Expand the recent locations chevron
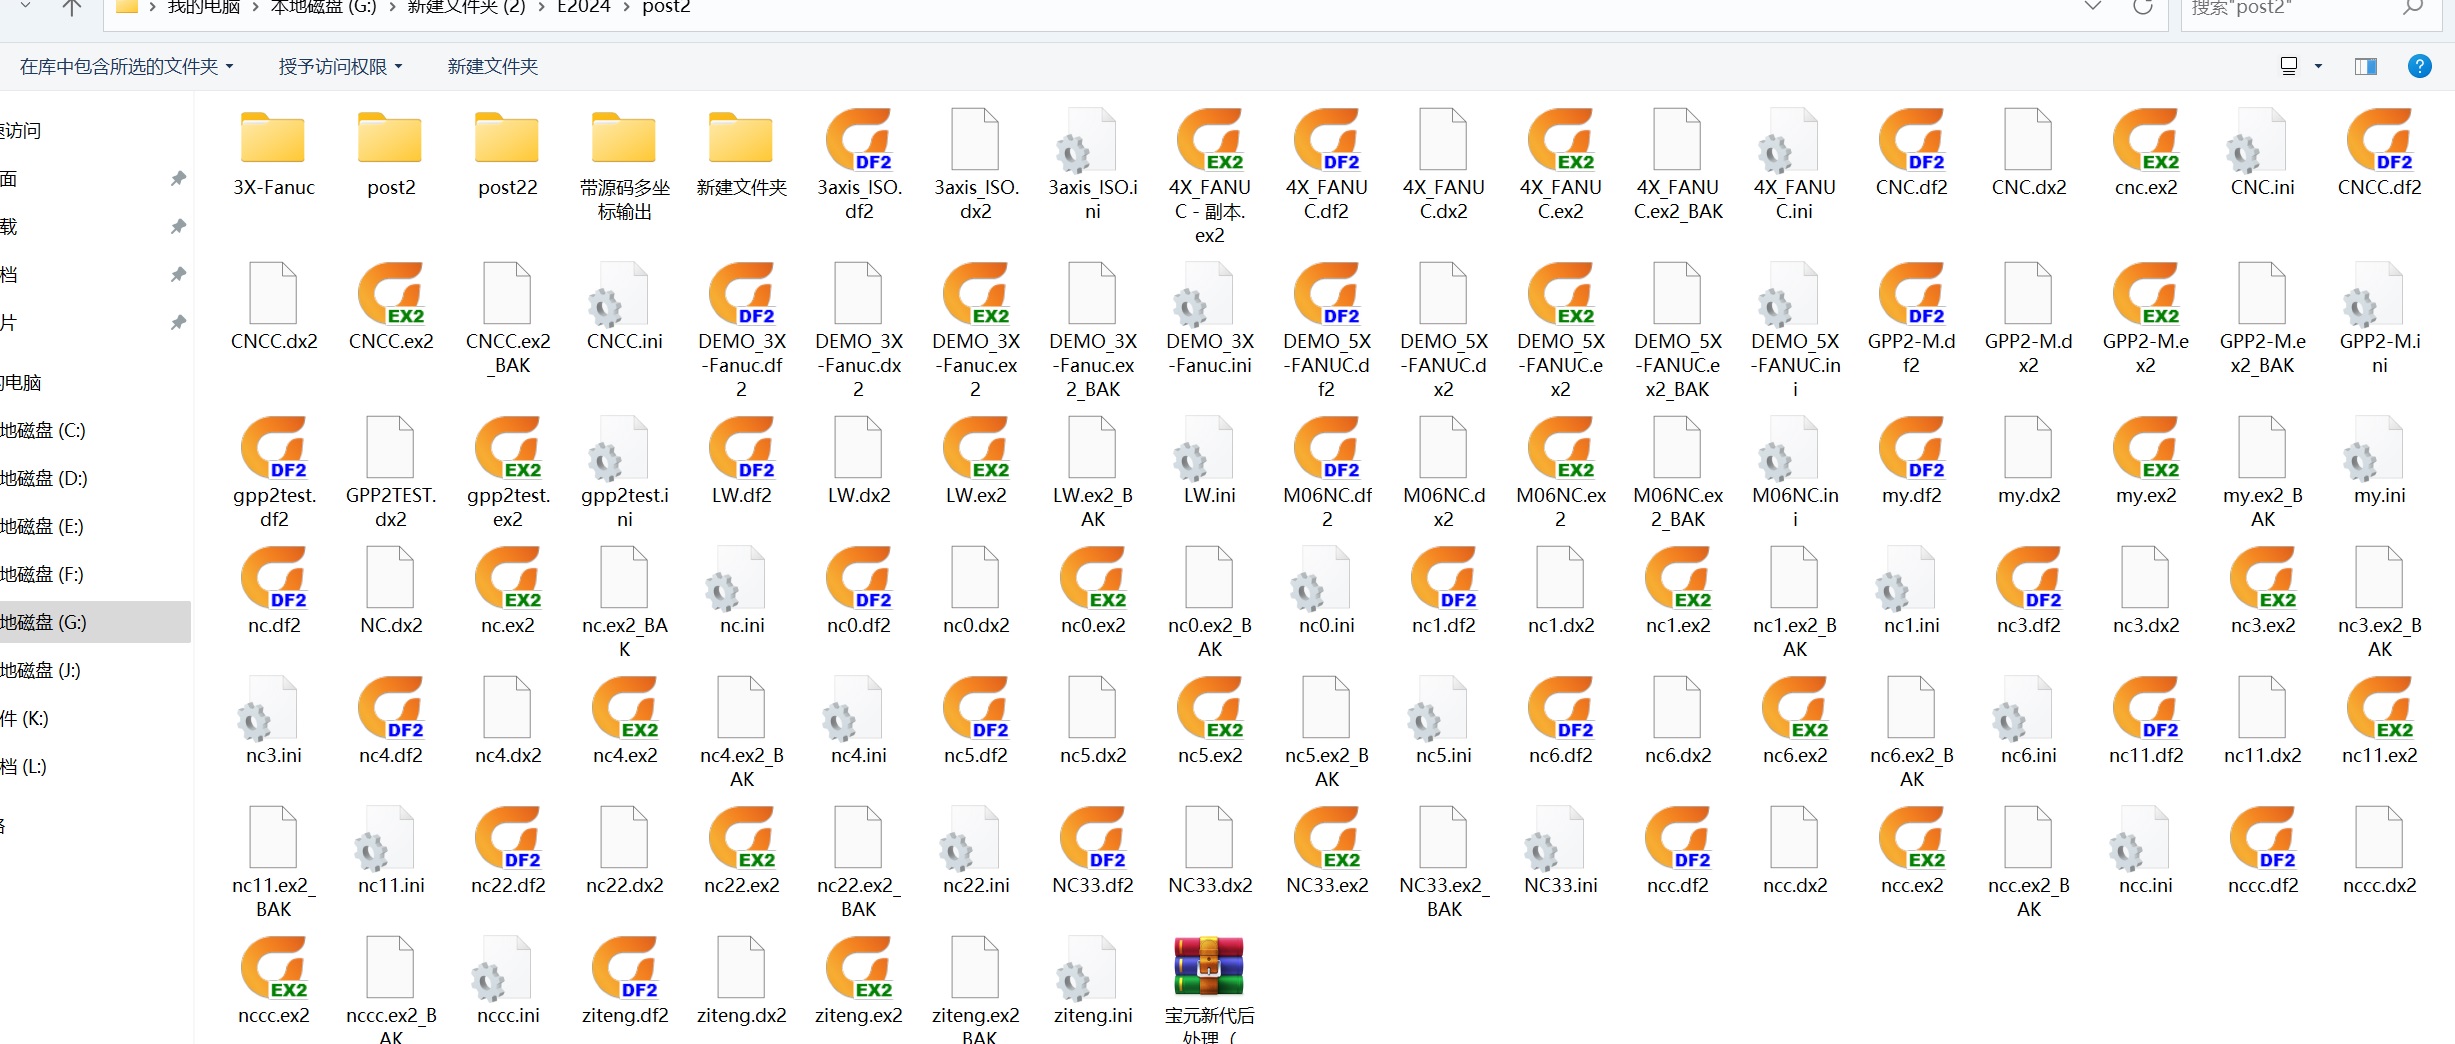The image size is (2455, 1044). [x=25, y=7]
